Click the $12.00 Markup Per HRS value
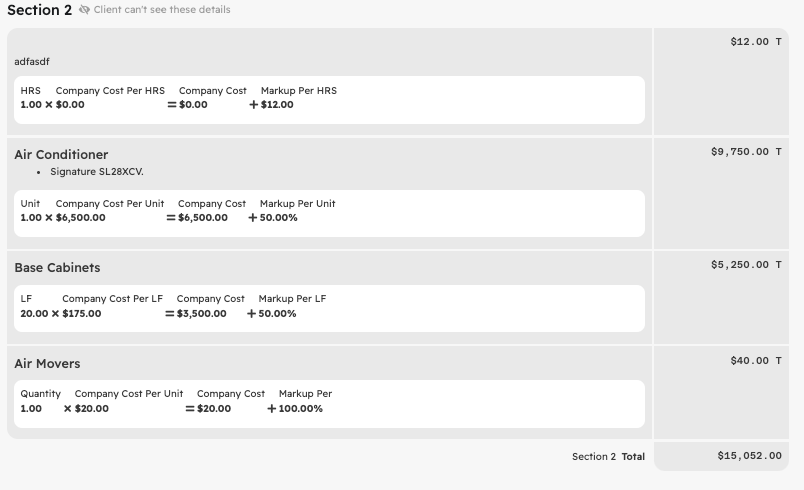This screenshot has height=490, width=804. 277,104
